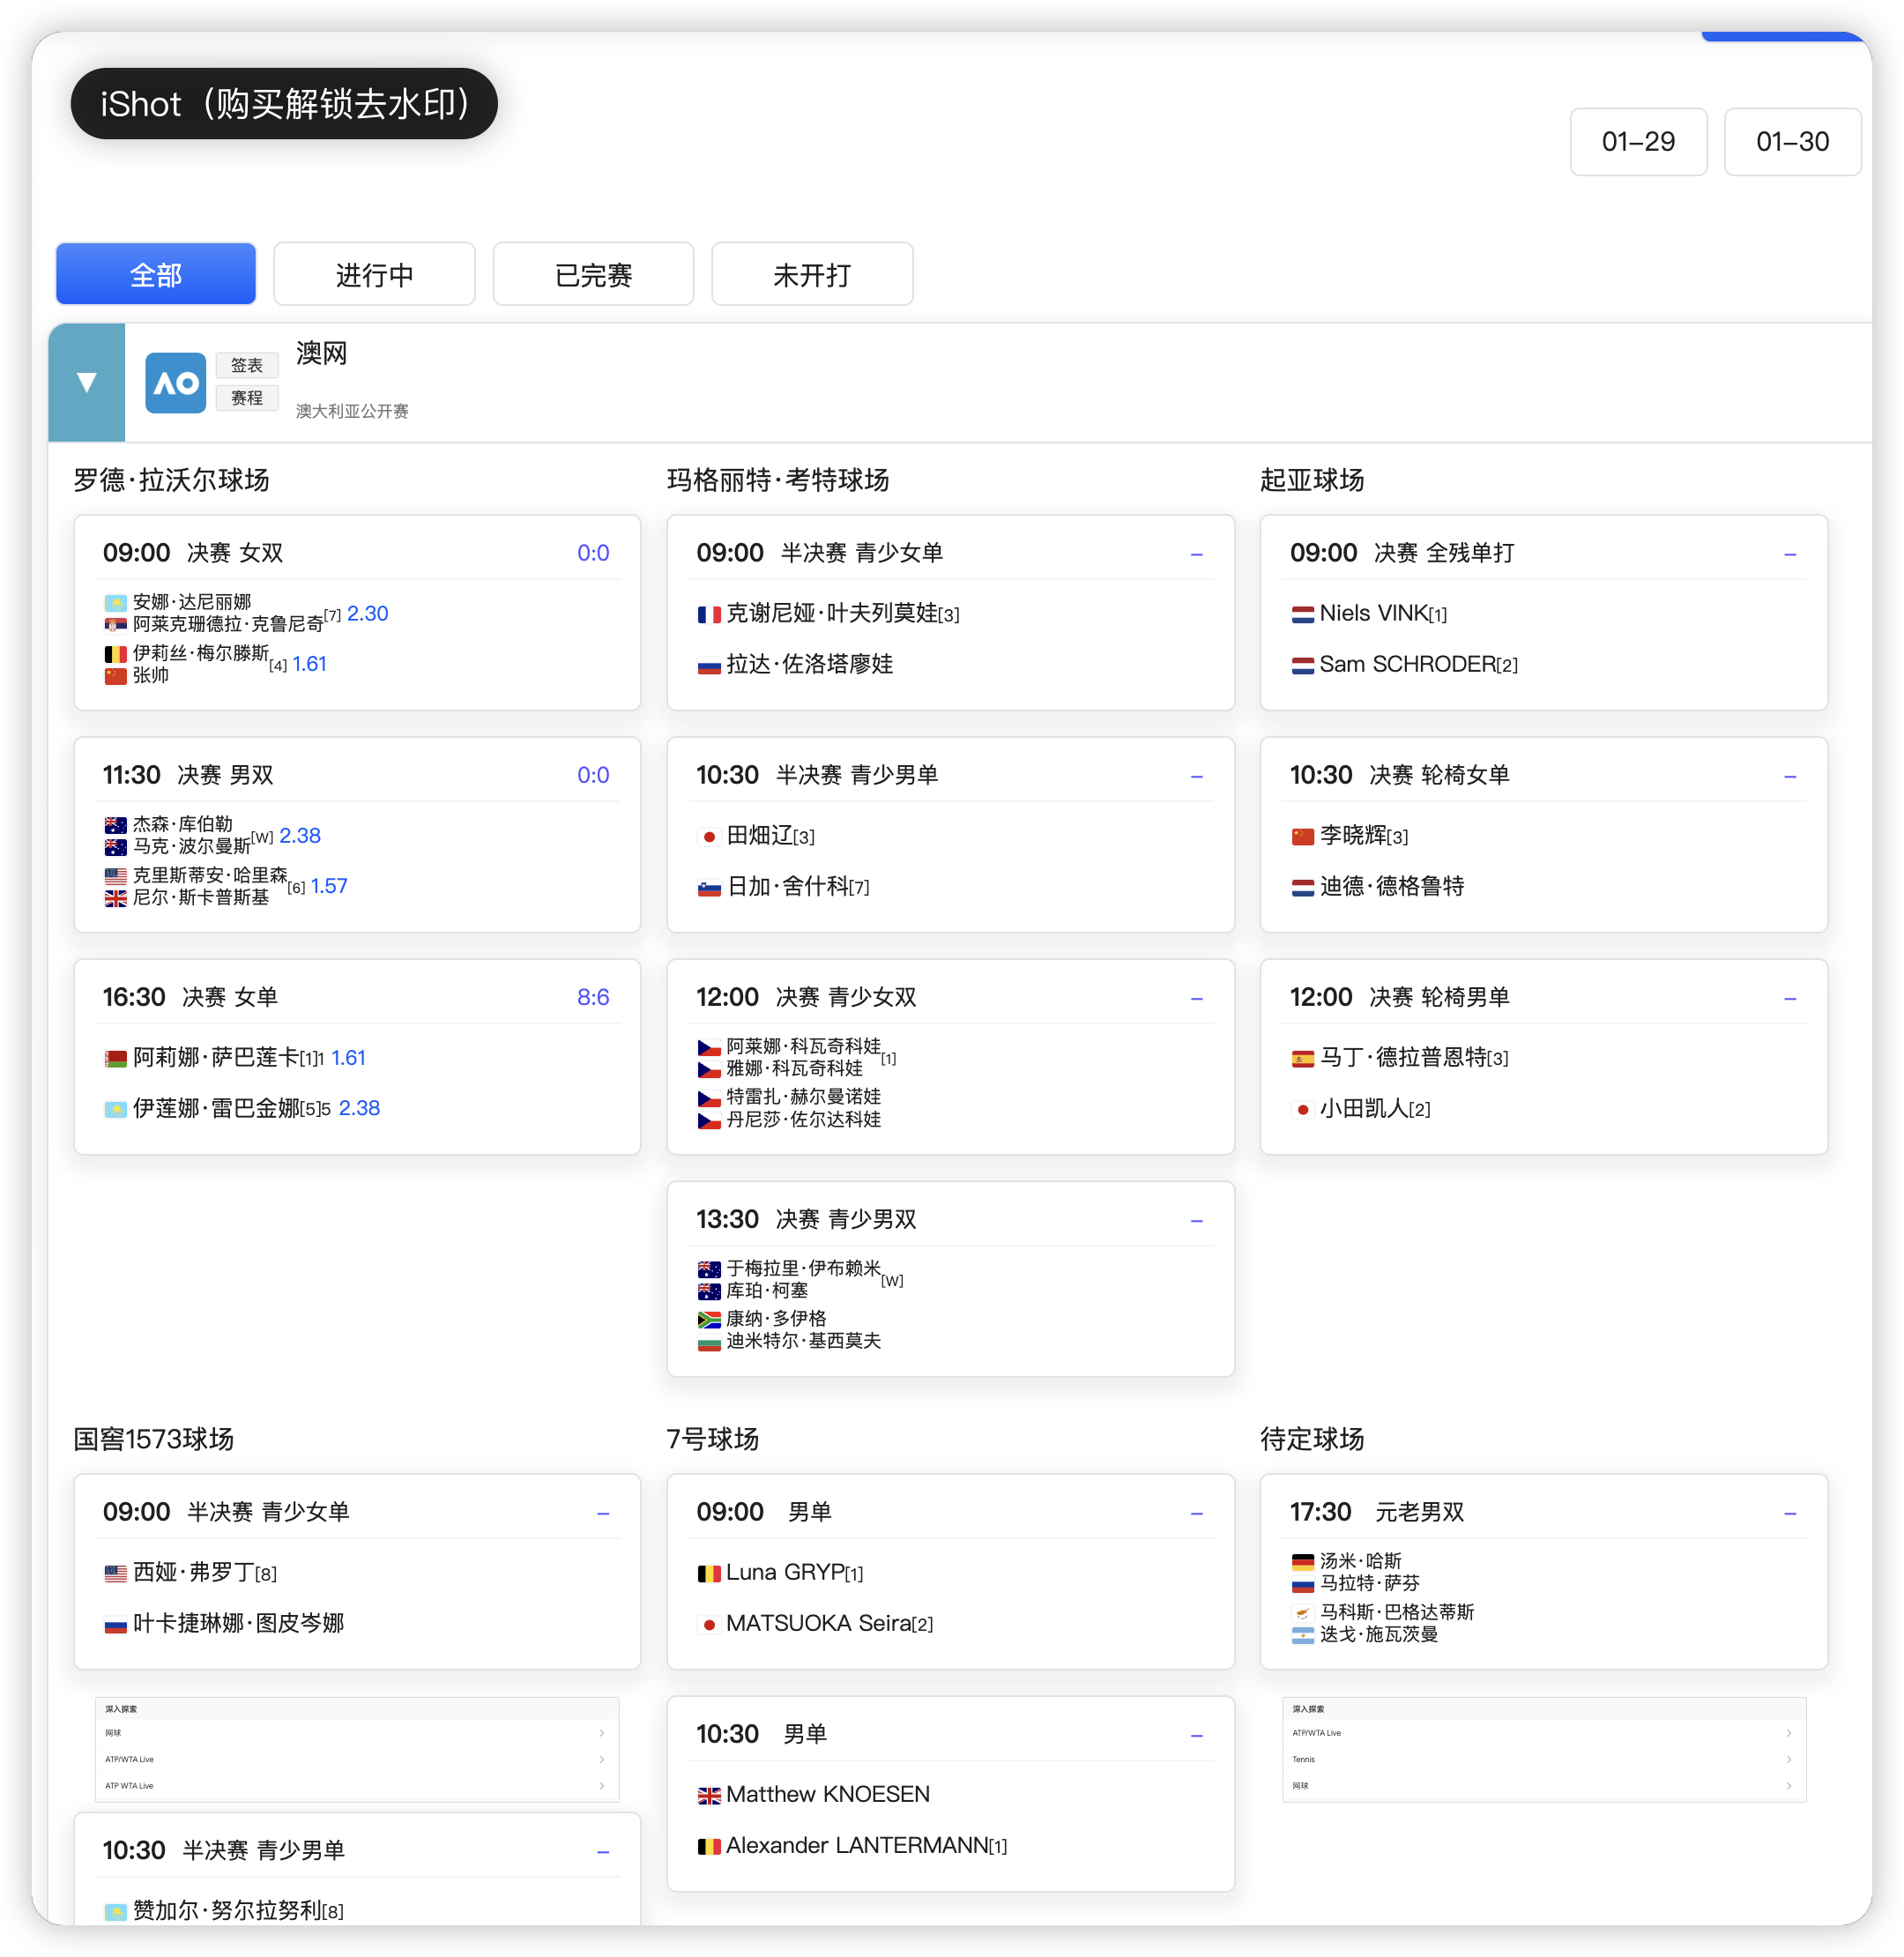Open the 签表 draw tag

pyautogui.click(x=246, y=365)
